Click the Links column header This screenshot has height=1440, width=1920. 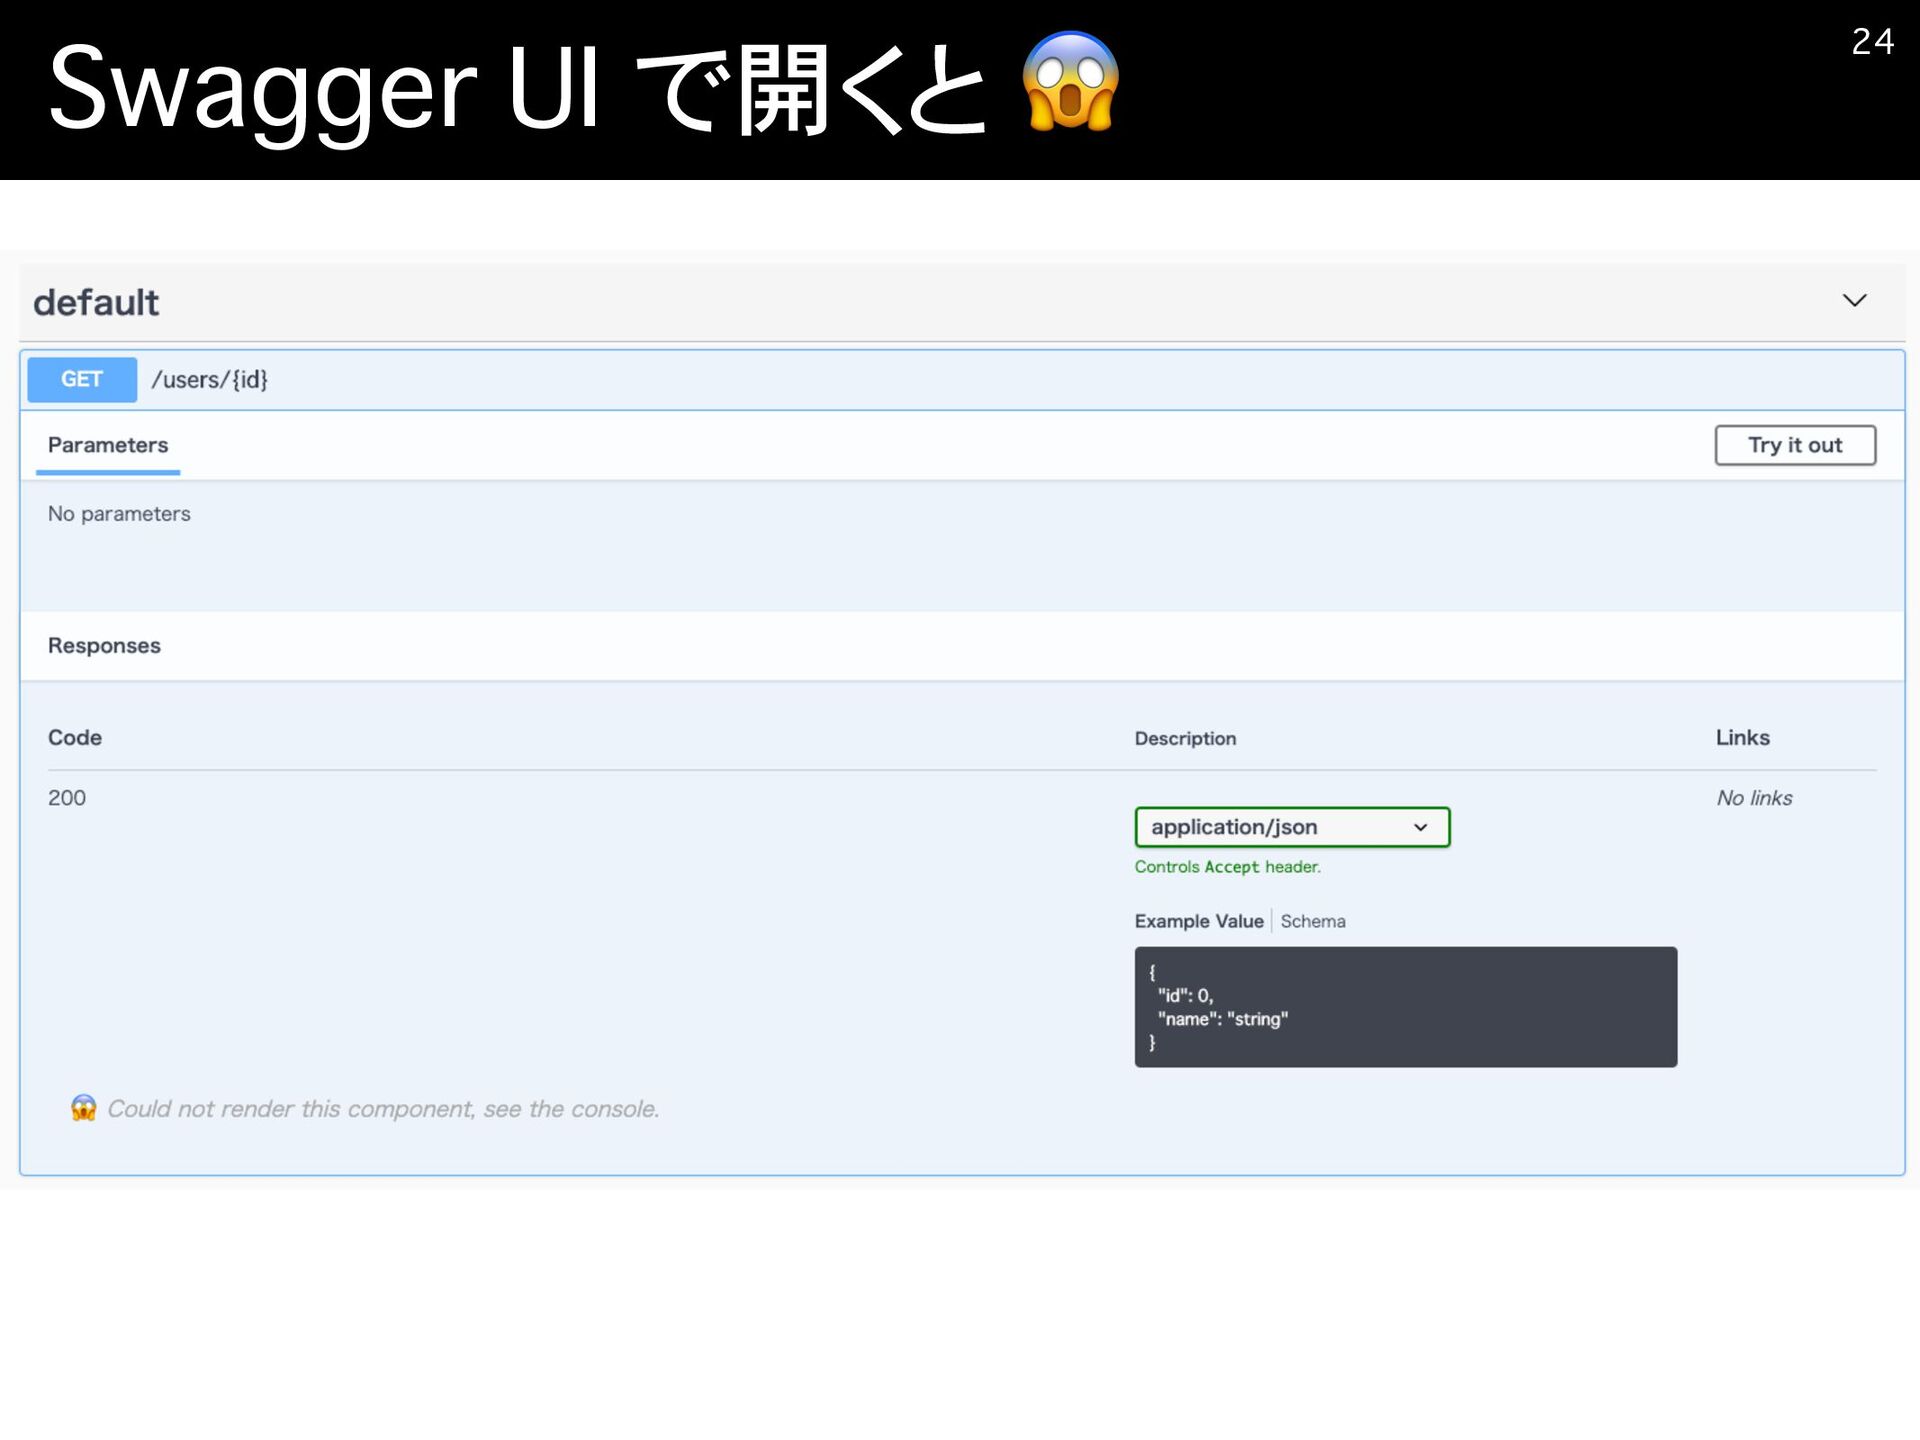click(x=1743, y=737)
